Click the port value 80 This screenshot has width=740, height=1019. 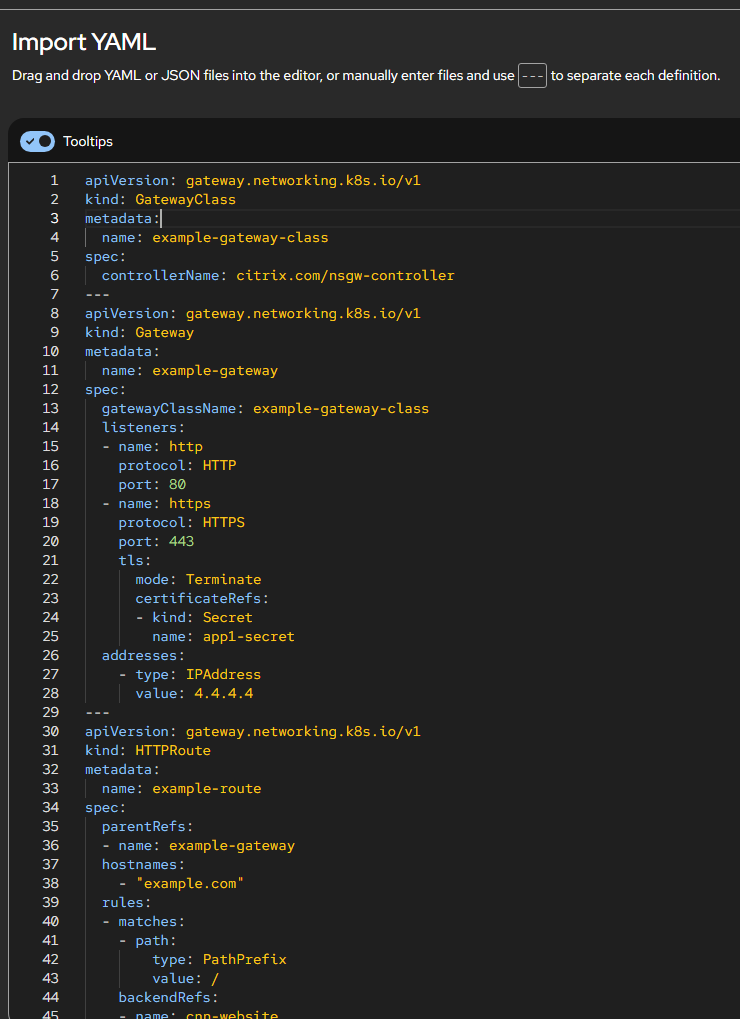point(177,484)
